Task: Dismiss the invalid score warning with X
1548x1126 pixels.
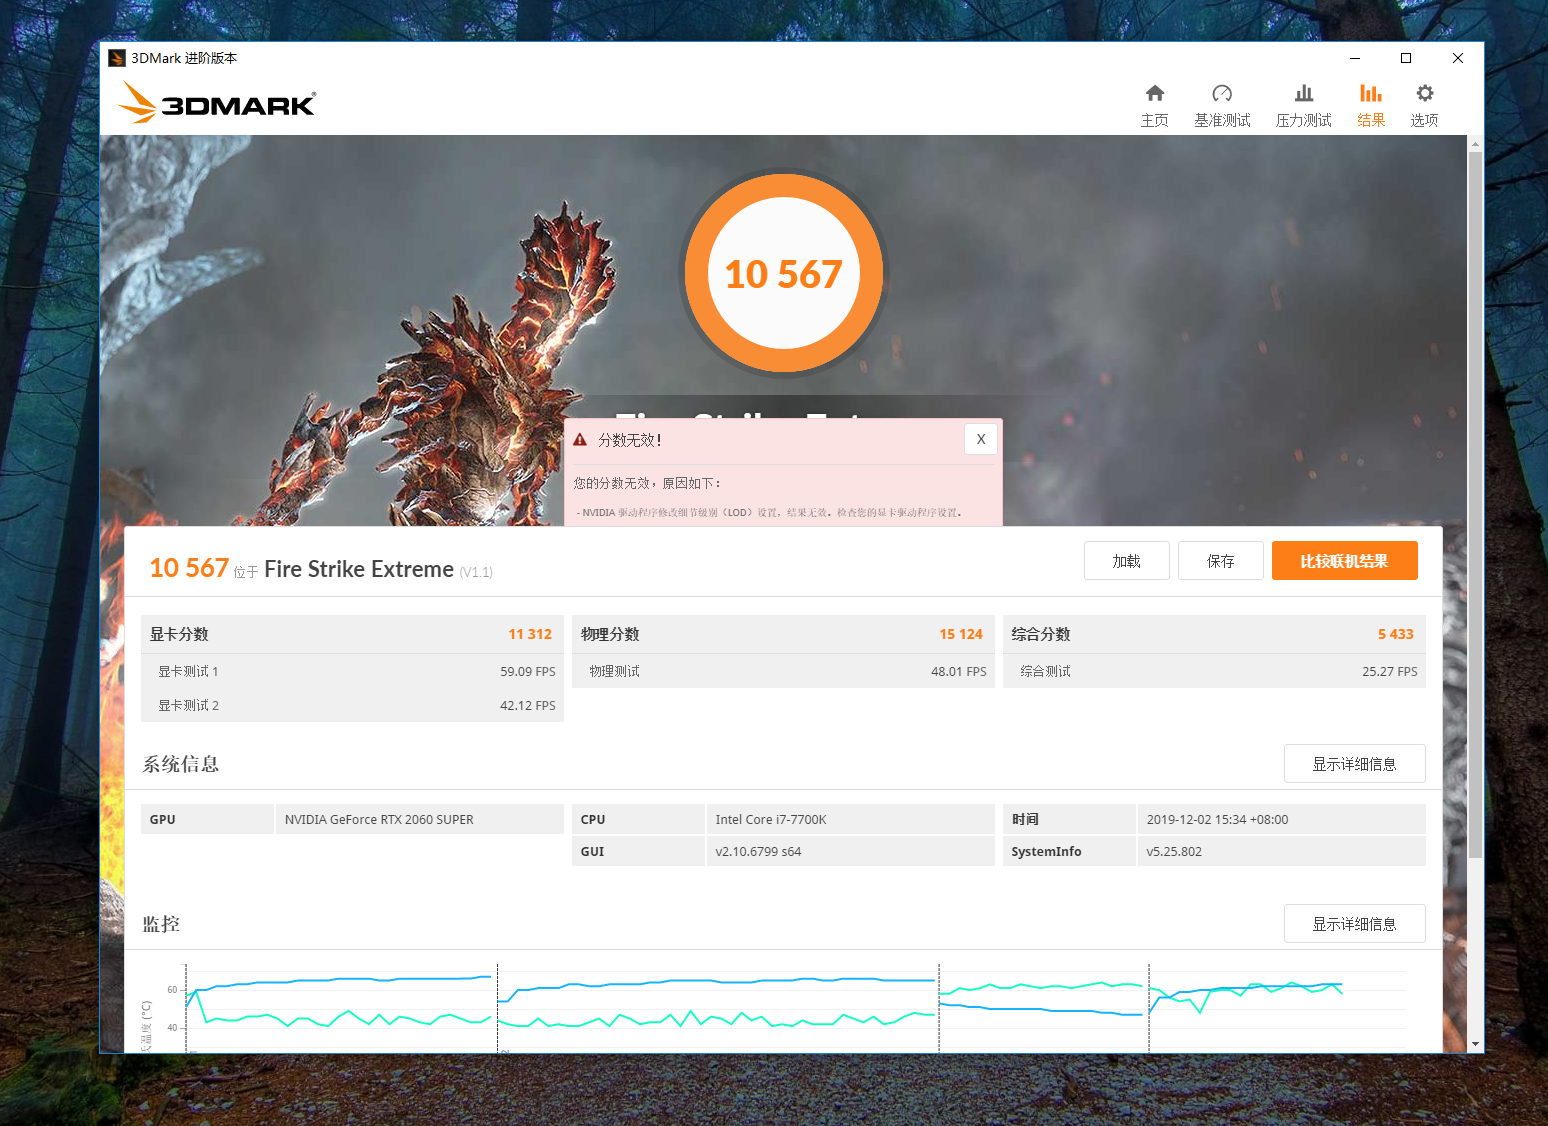Action: [980, 439]
